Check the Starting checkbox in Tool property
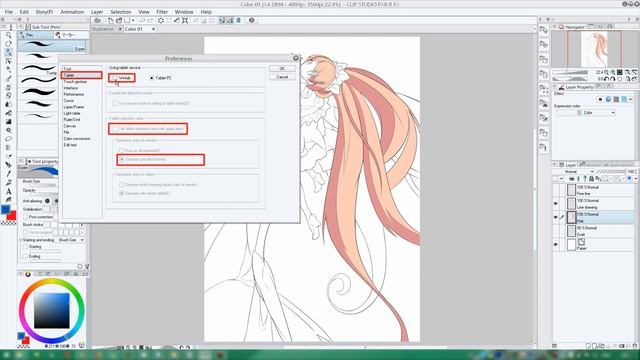The image size is (640, 360). click(x=26, y=247)
